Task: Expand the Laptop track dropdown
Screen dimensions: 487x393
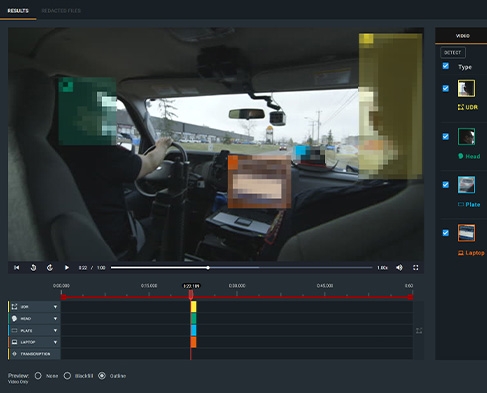Action: 55,342
